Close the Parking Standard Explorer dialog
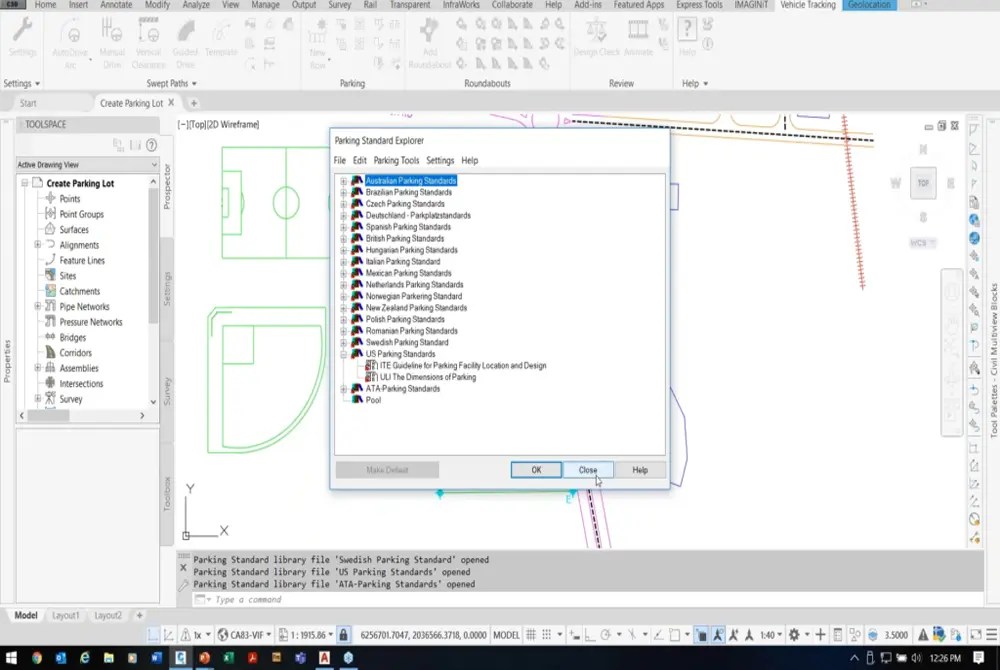 tap(588, 469)
